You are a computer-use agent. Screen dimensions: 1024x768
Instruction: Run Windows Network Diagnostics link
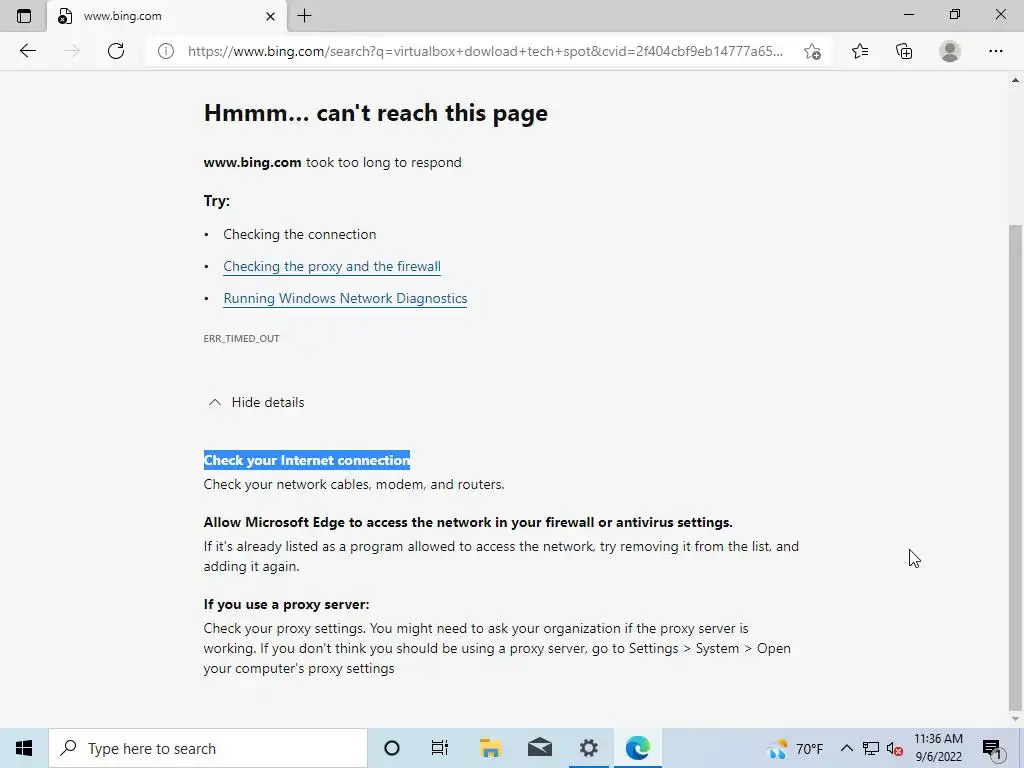[345, 298]
